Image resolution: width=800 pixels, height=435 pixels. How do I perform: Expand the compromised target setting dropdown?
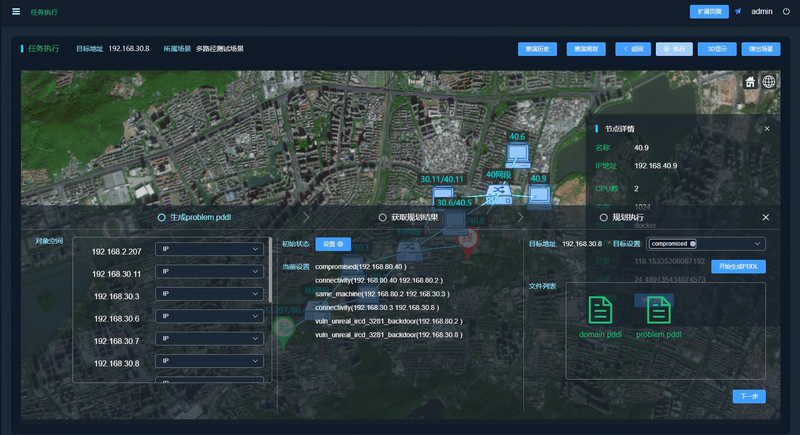tap(706, 244)
